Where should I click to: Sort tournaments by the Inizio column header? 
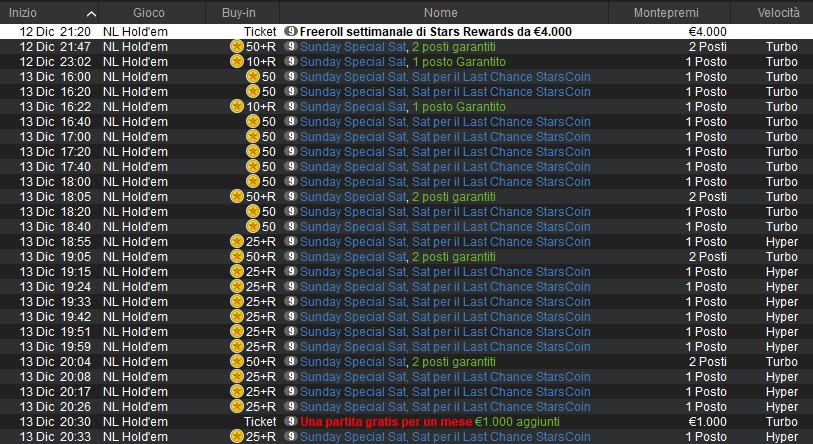[x=49, y=12]
